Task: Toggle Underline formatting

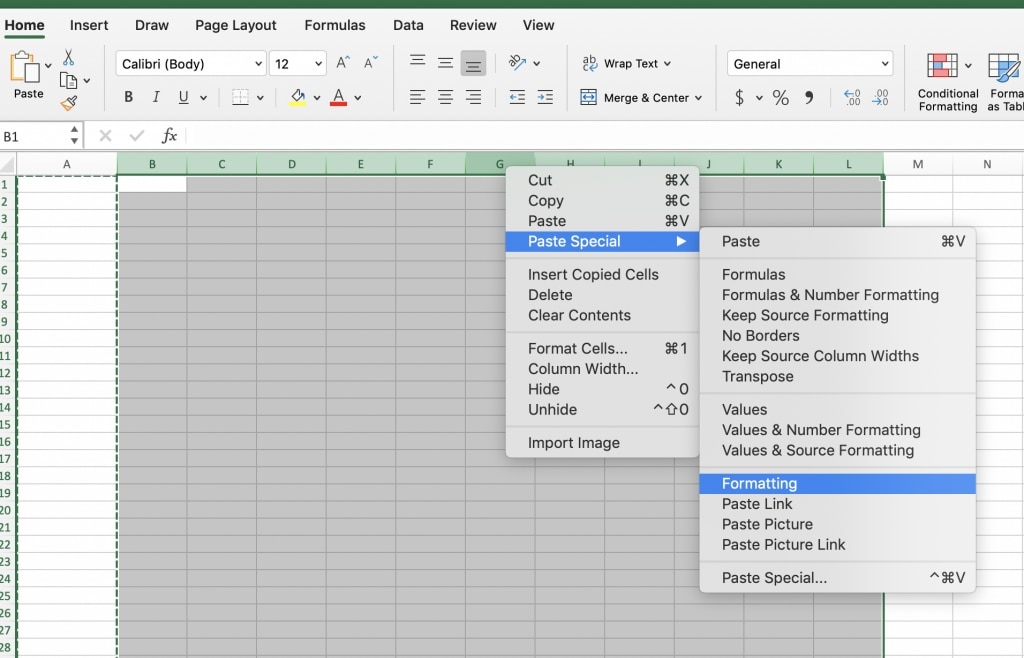Action: tap(181, 97)
